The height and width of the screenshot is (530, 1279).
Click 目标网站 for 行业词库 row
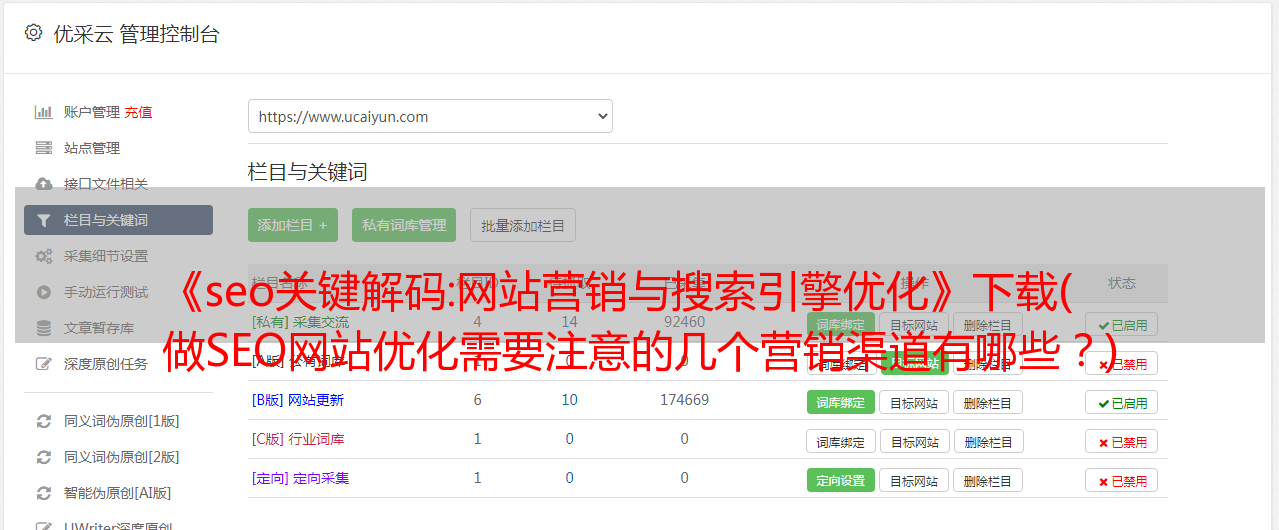(914, 441)
